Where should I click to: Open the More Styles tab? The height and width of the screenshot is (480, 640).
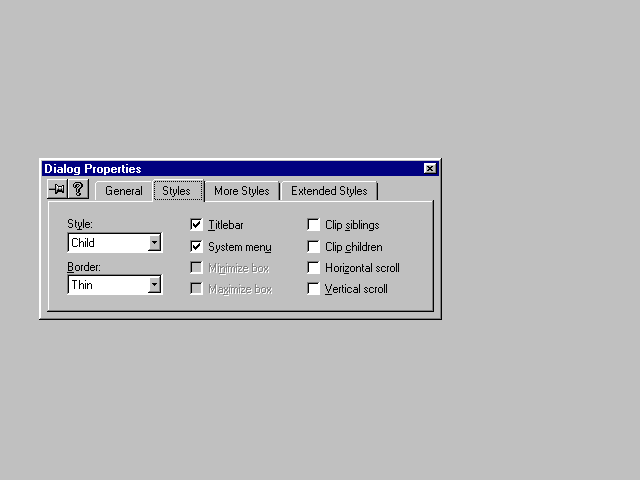coord(241,191)
